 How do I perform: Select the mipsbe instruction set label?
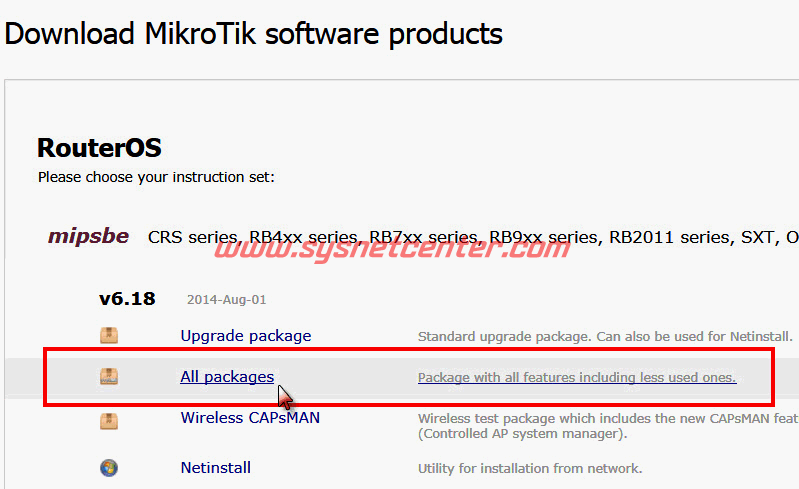88,237
